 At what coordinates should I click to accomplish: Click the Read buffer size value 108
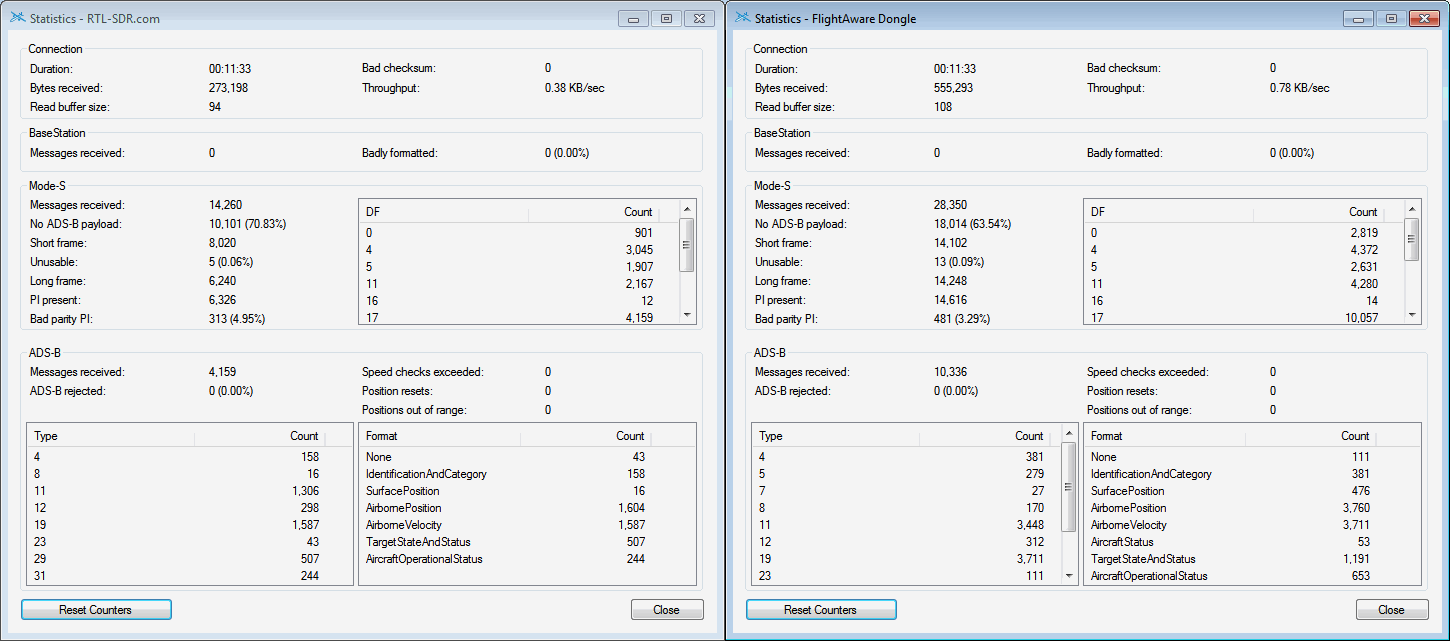943,107
